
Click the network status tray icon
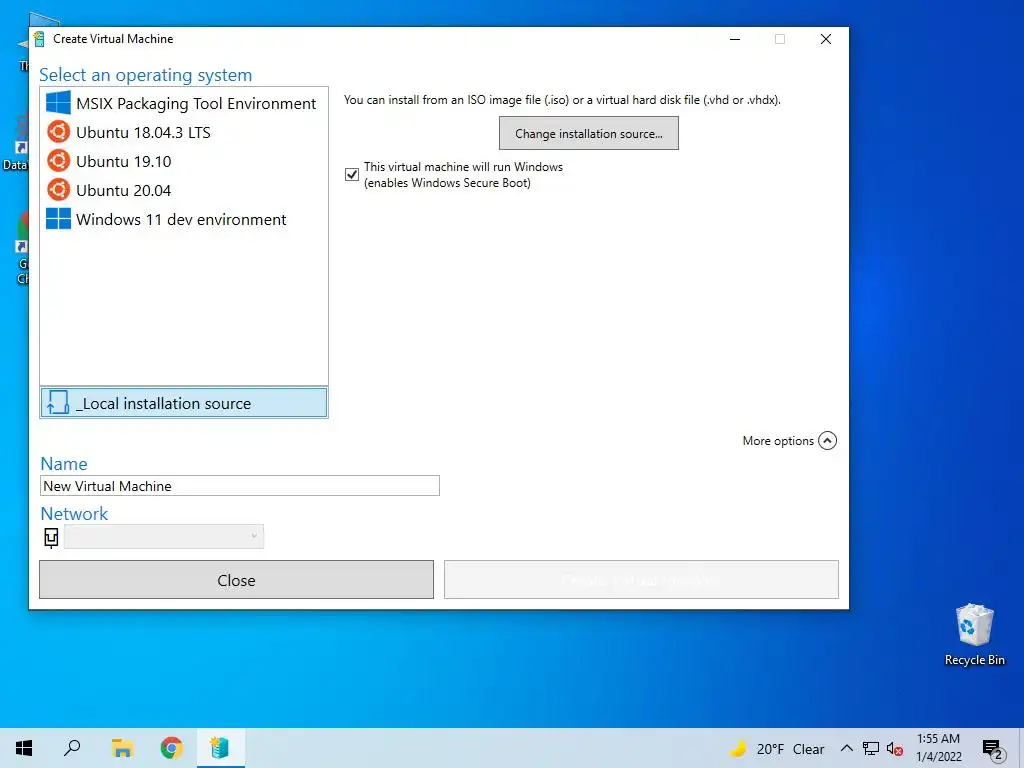871,749
